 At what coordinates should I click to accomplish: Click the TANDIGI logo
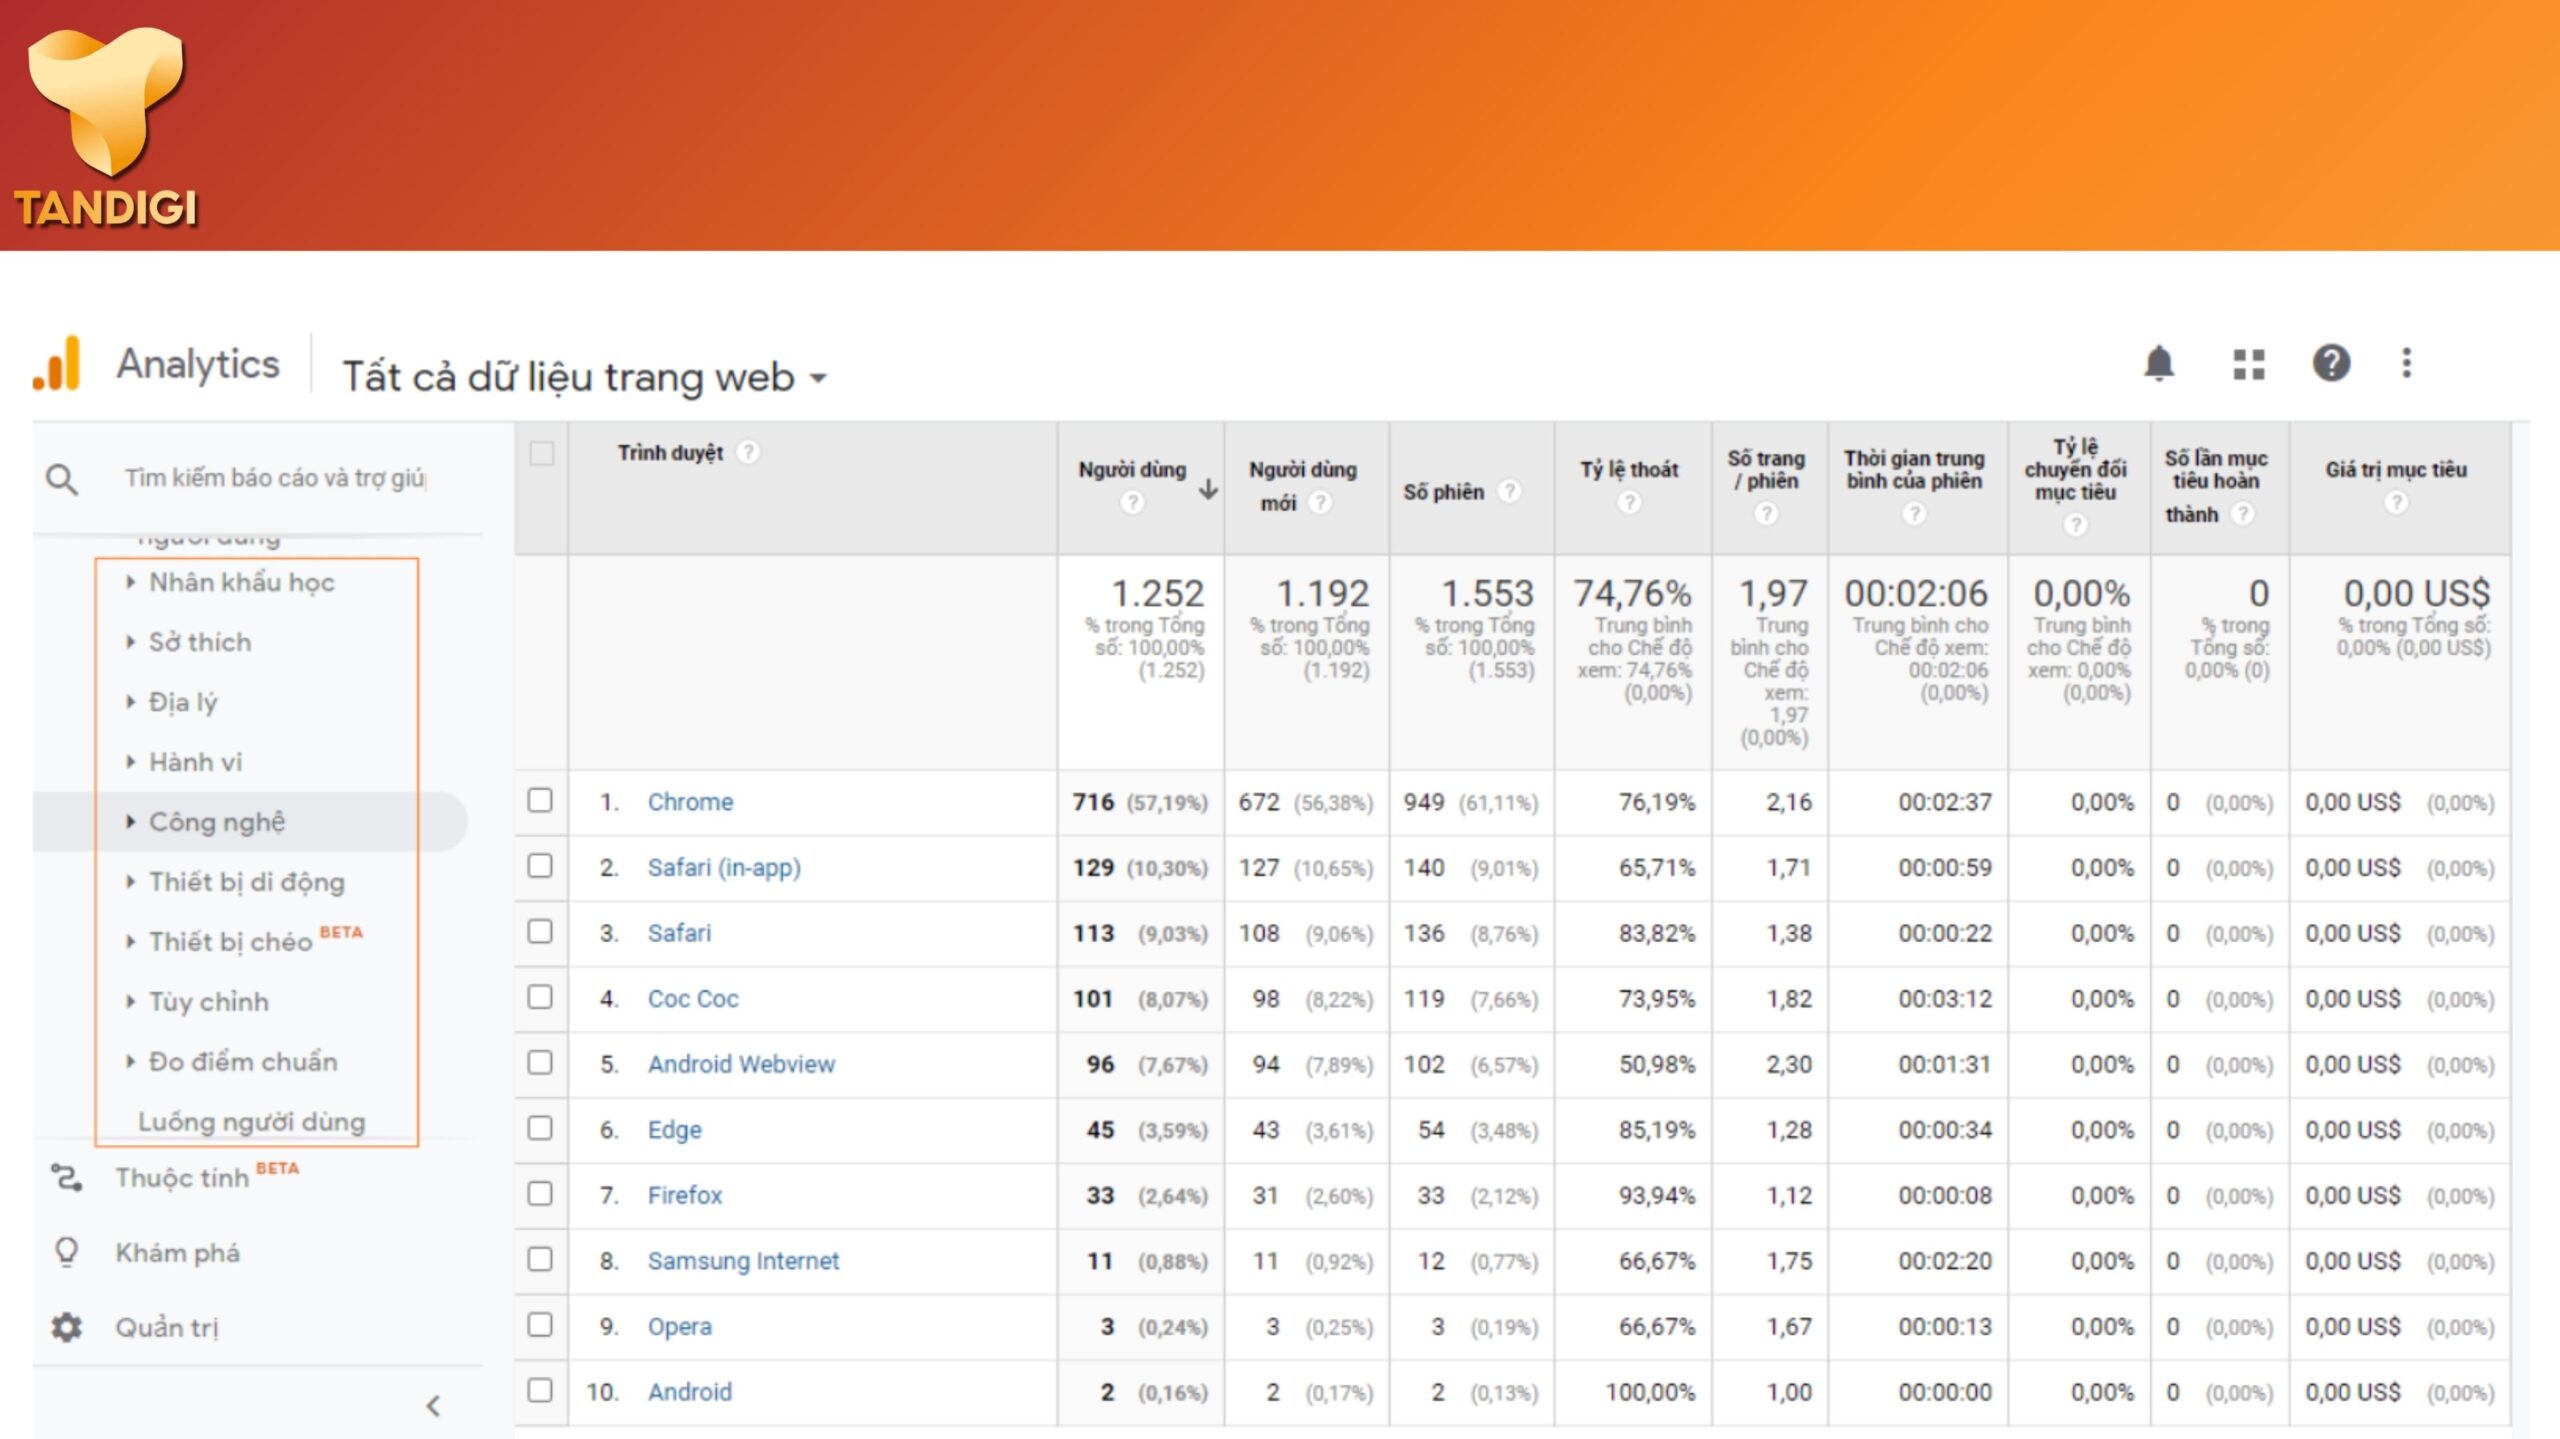(x=106, y=128)
